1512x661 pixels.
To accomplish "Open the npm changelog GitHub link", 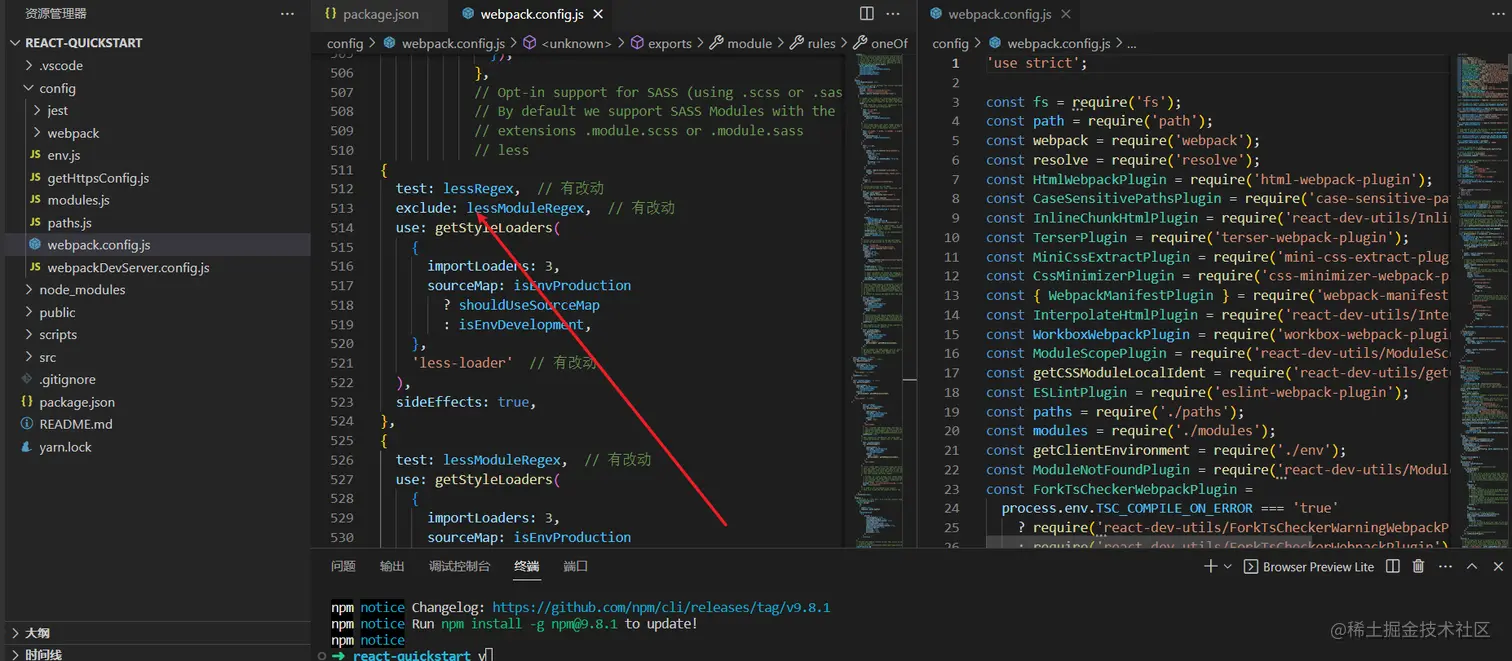I will point(661,607).
